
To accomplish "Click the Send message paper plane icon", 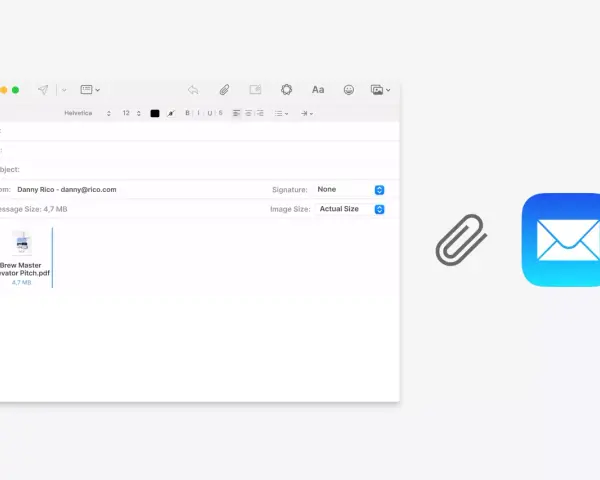I will 43,90.
